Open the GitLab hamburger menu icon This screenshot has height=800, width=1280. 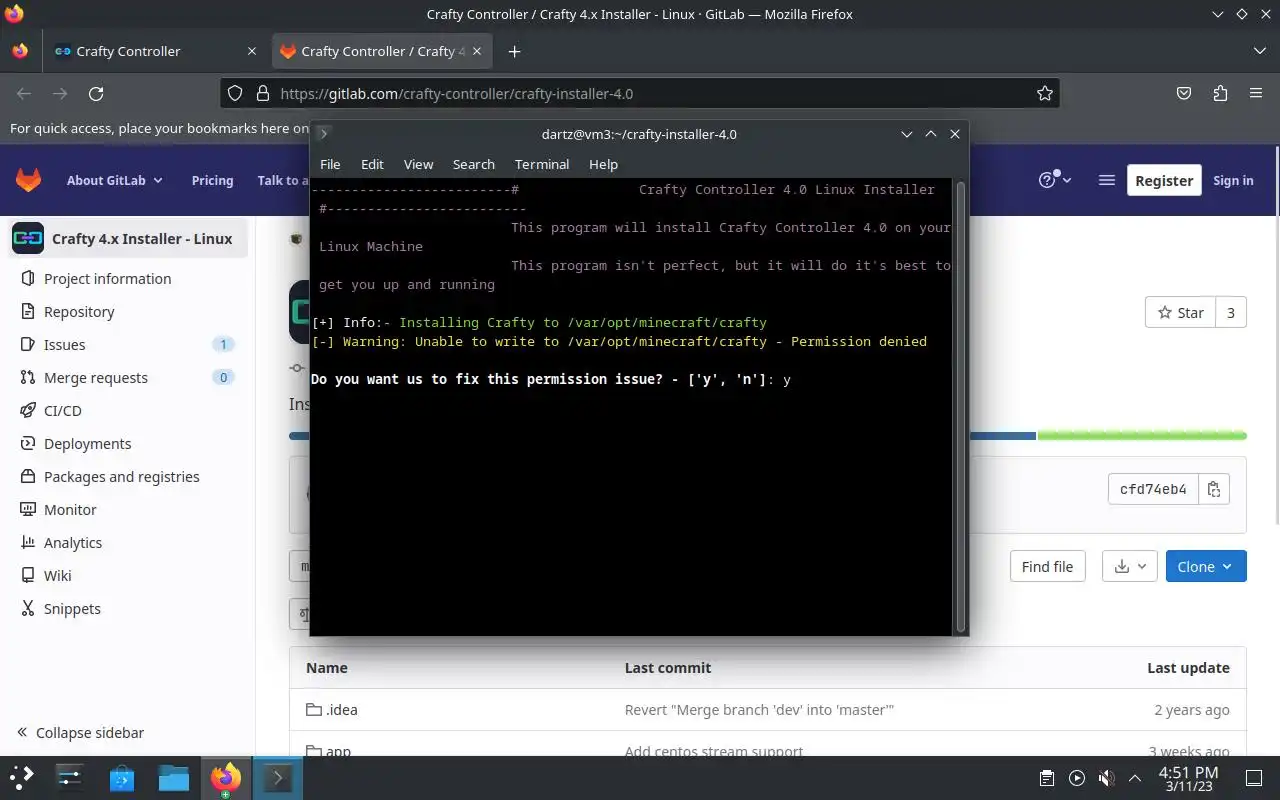(x=1106, y=180)
